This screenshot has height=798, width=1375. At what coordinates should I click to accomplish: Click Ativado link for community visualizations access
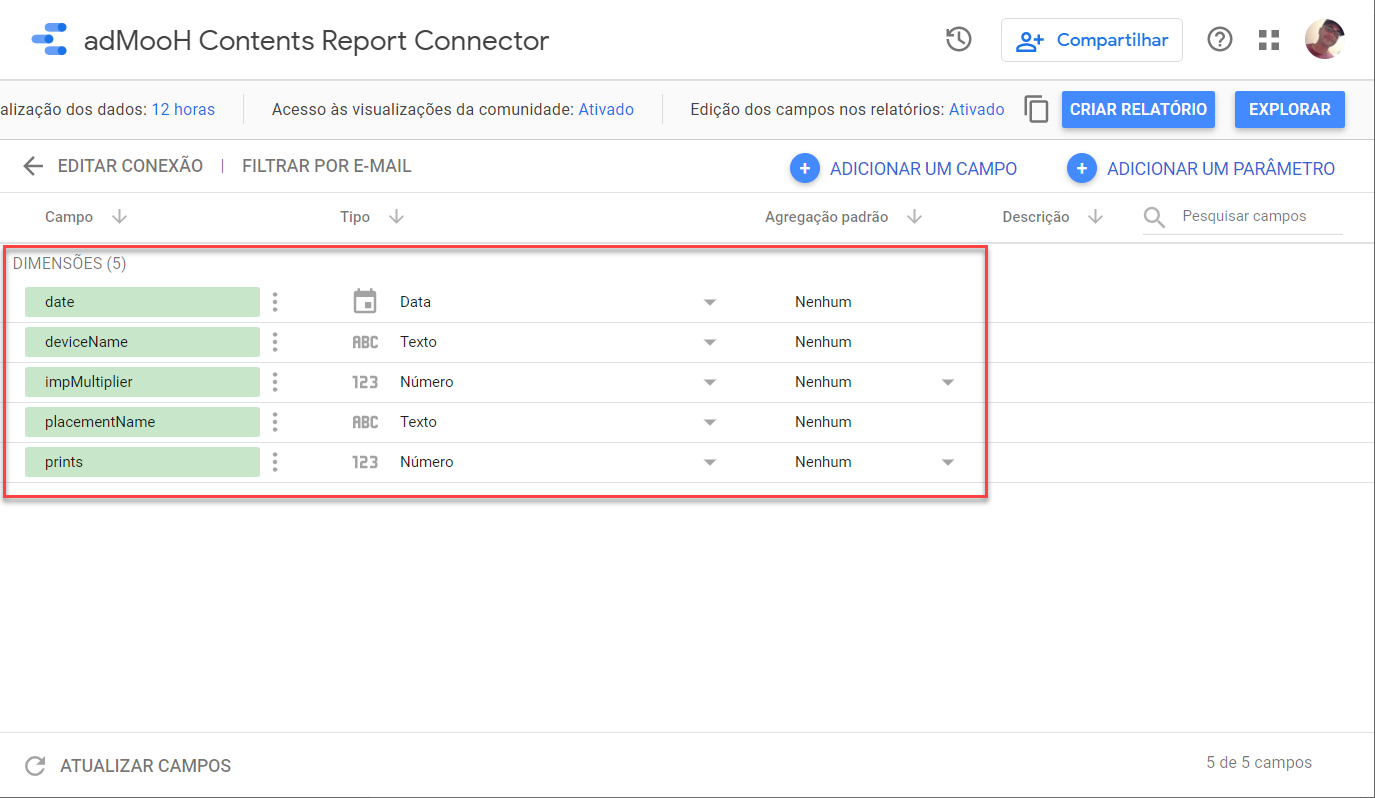pos(606,110)
